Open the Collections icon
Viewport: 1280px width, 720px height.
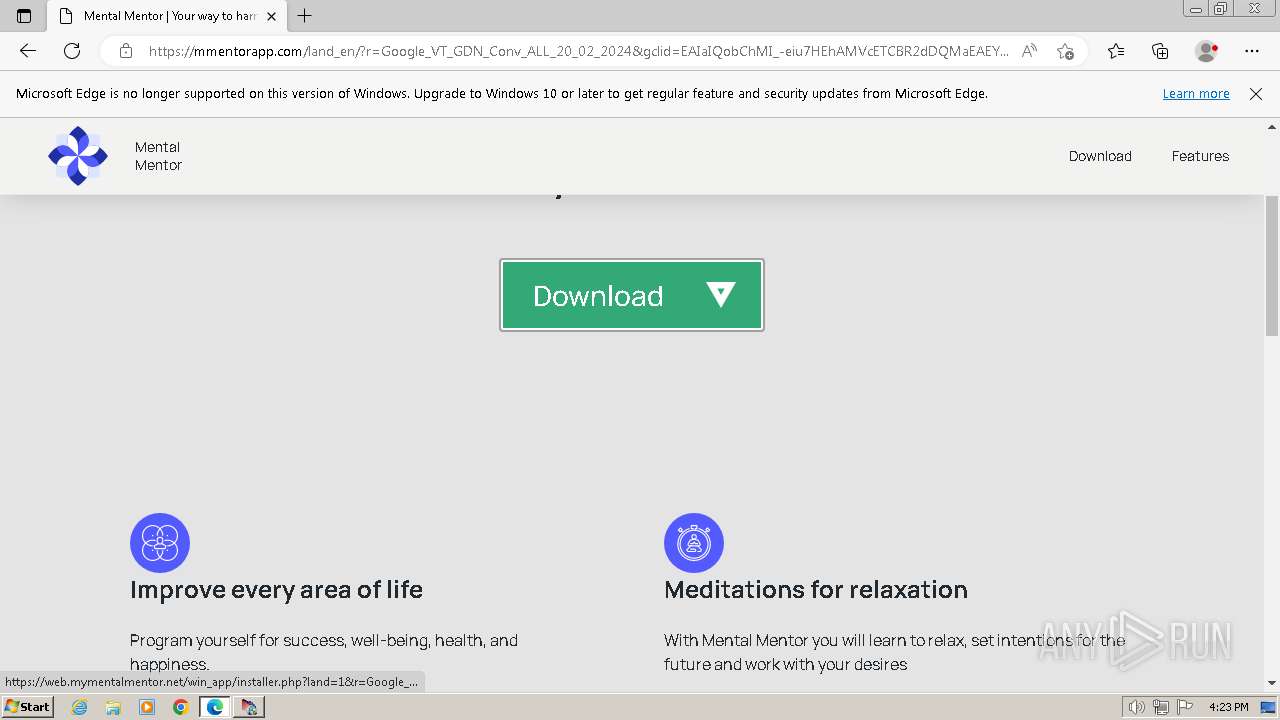pos(1160,51)
